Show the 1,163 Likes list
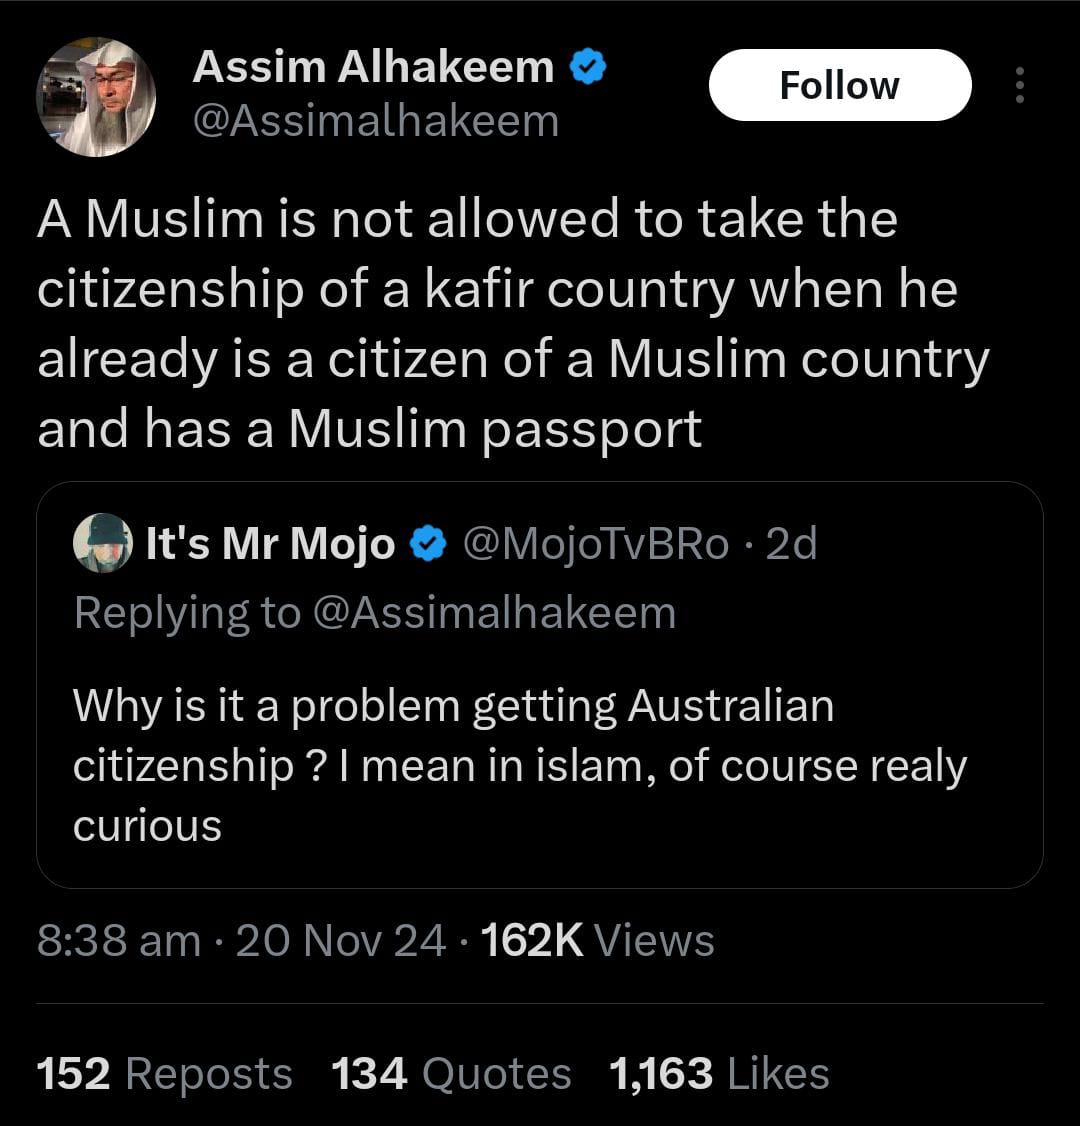Viewport: 1080px width, 1126px height. pos(719,1074)
